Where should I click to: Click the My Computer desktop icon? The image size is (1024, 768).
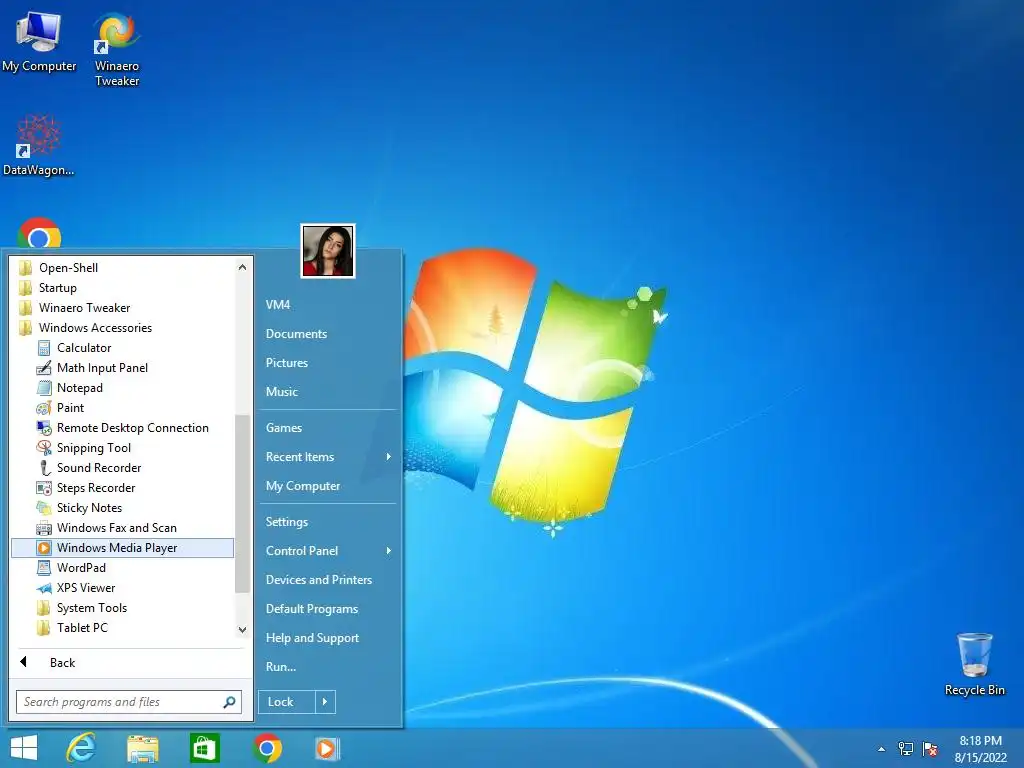coord(39,42)
